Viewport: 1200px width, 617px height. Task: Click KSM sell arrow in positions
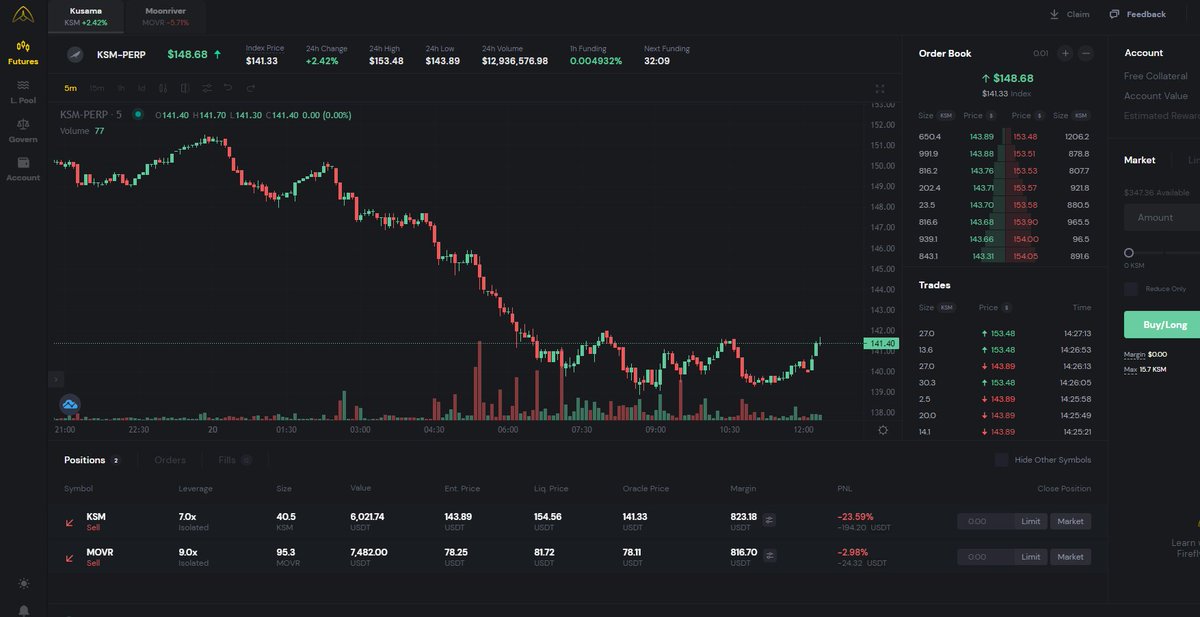tap(70, 522)
